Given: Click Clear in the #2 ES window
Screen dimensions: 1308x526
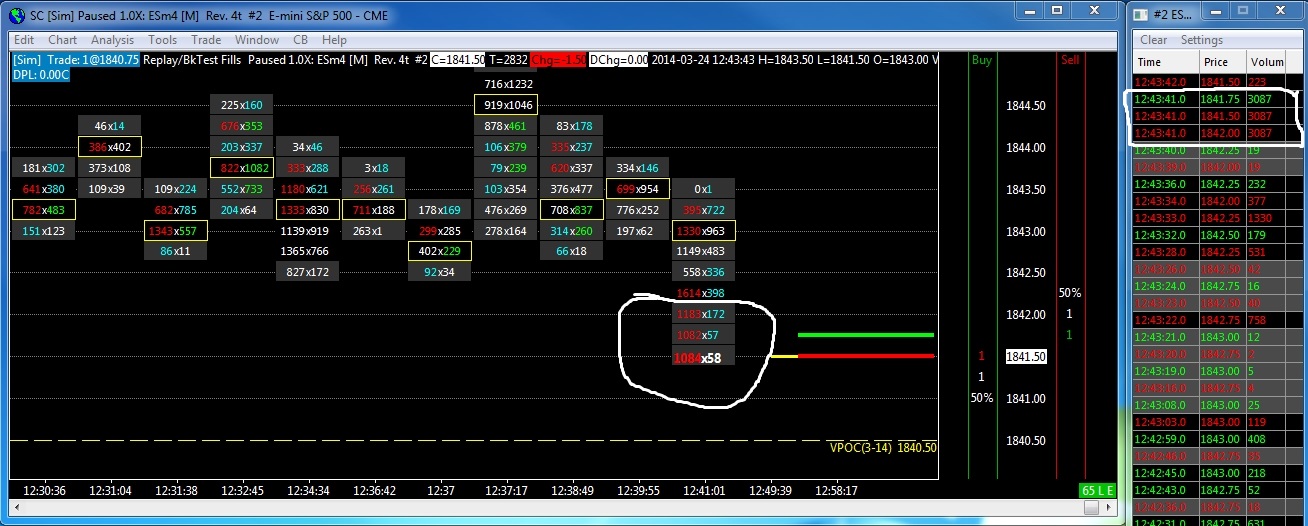Looking at the screenshot, I should (x=1153, y=40).
